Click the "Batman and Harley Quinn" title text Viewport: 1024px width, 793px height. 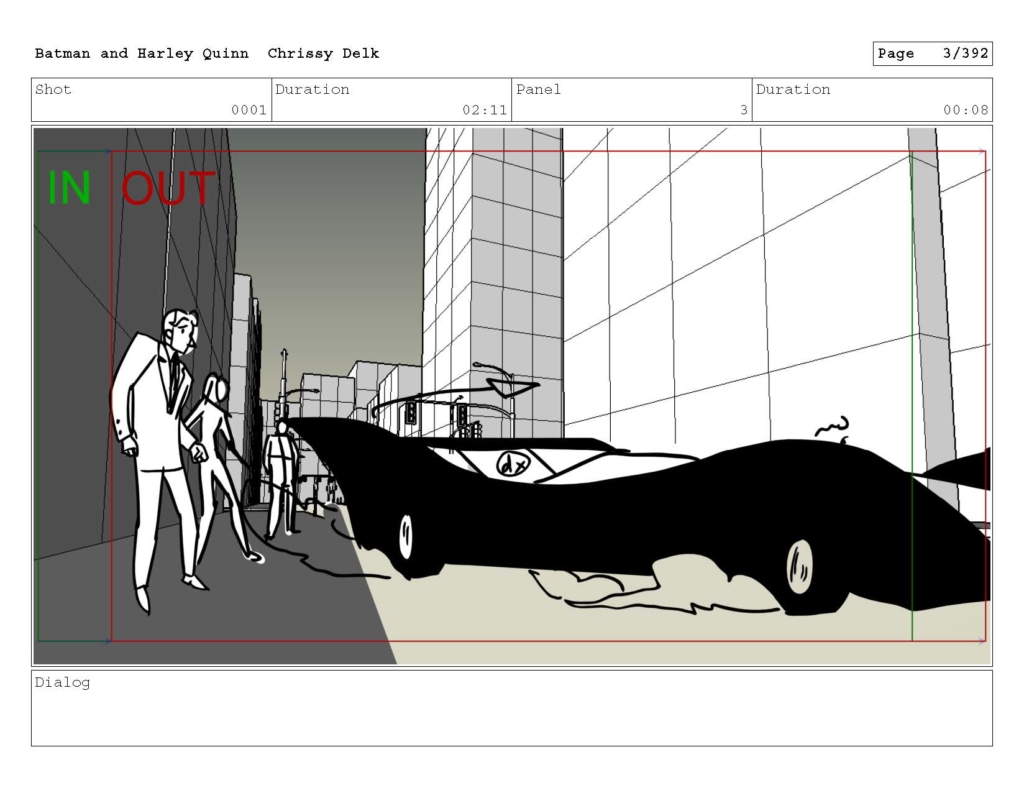142,54
